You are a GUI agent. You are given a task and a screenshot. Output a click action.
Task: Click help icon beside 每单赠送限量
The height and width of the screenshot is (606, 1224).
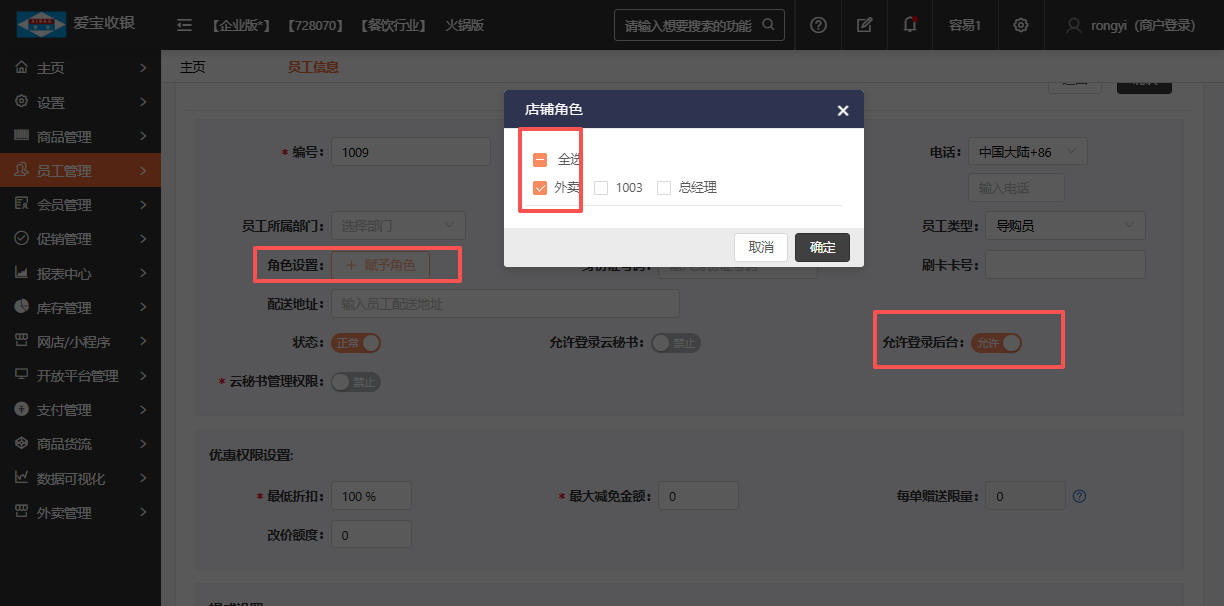click(x=1079, y=496)
